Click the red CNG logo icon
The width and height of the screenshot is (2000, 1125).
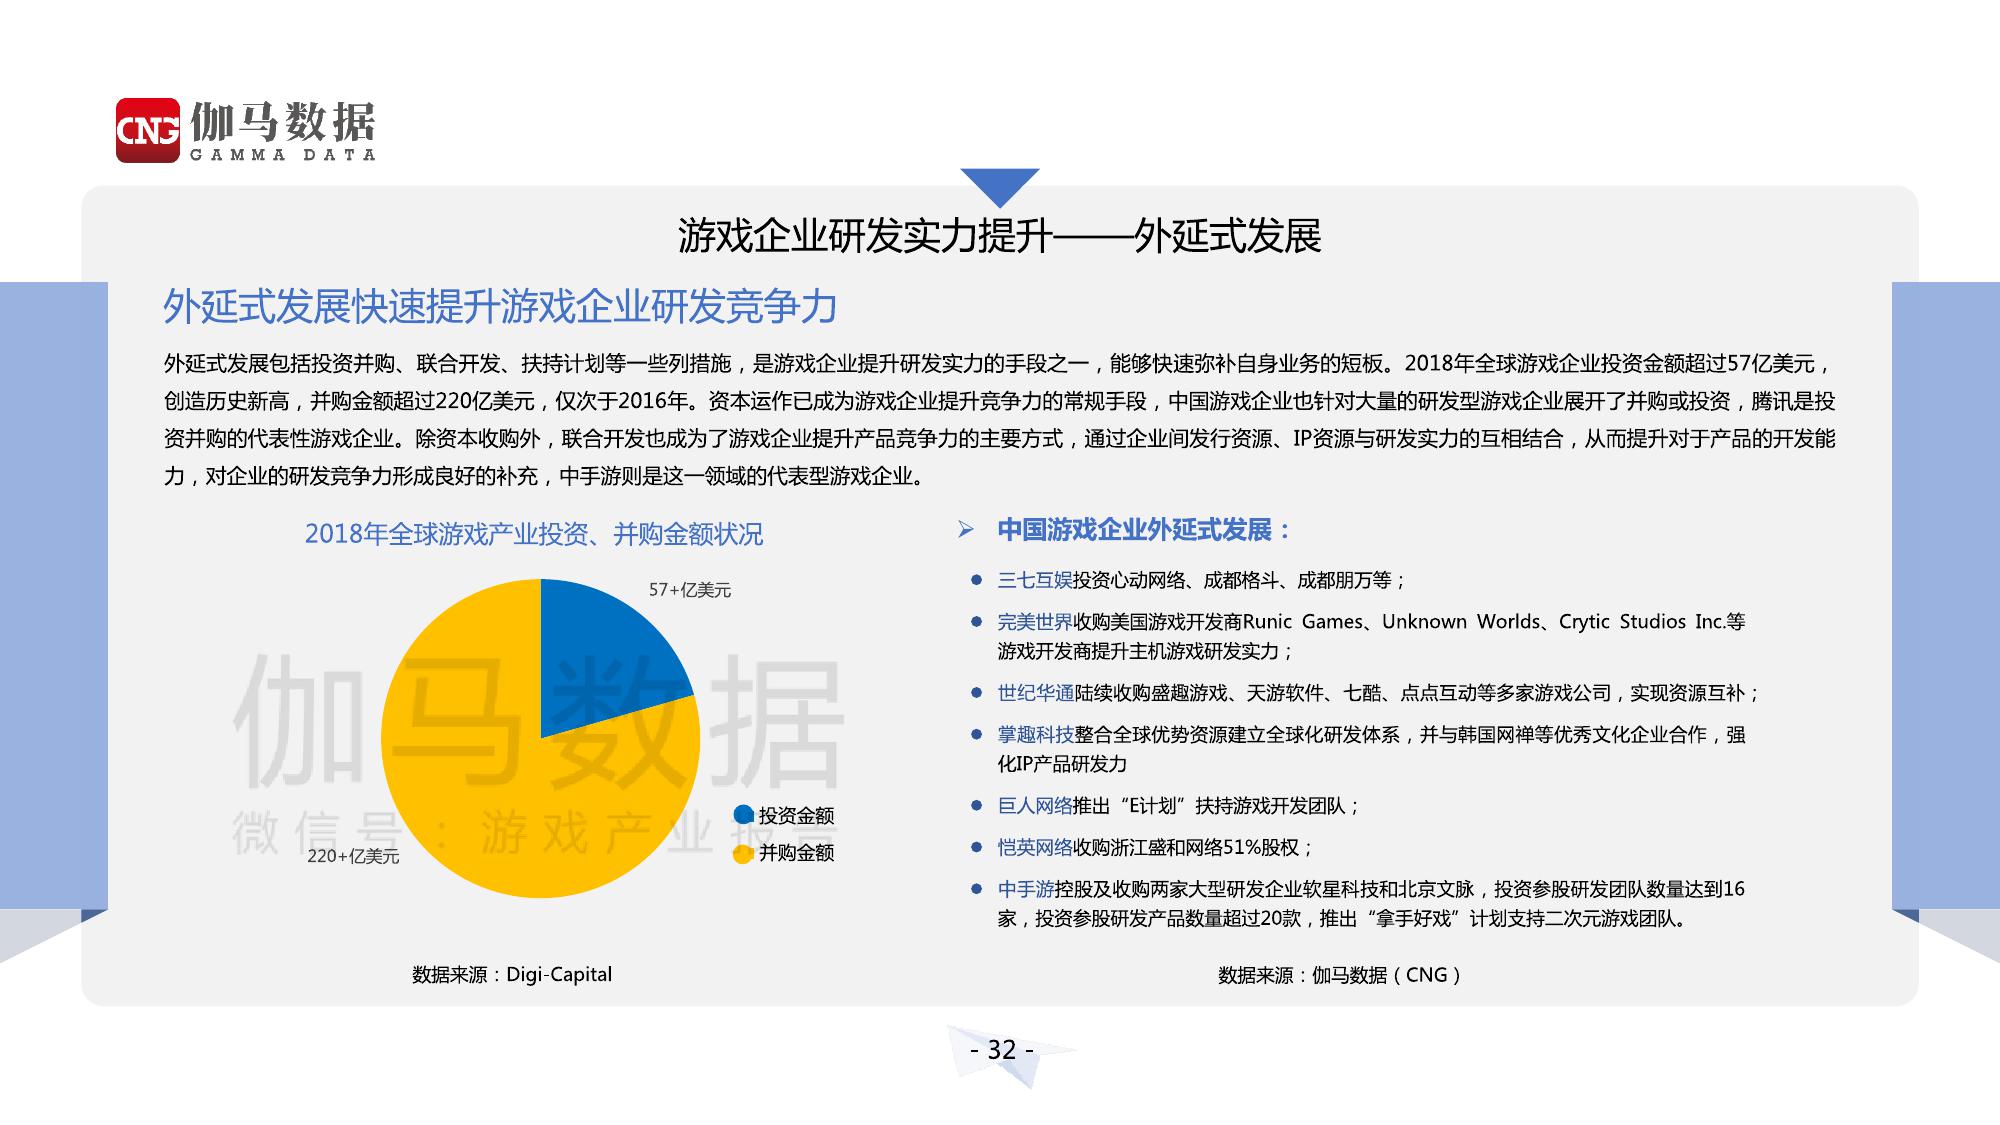pyautogui.click(x=147, y=130)
